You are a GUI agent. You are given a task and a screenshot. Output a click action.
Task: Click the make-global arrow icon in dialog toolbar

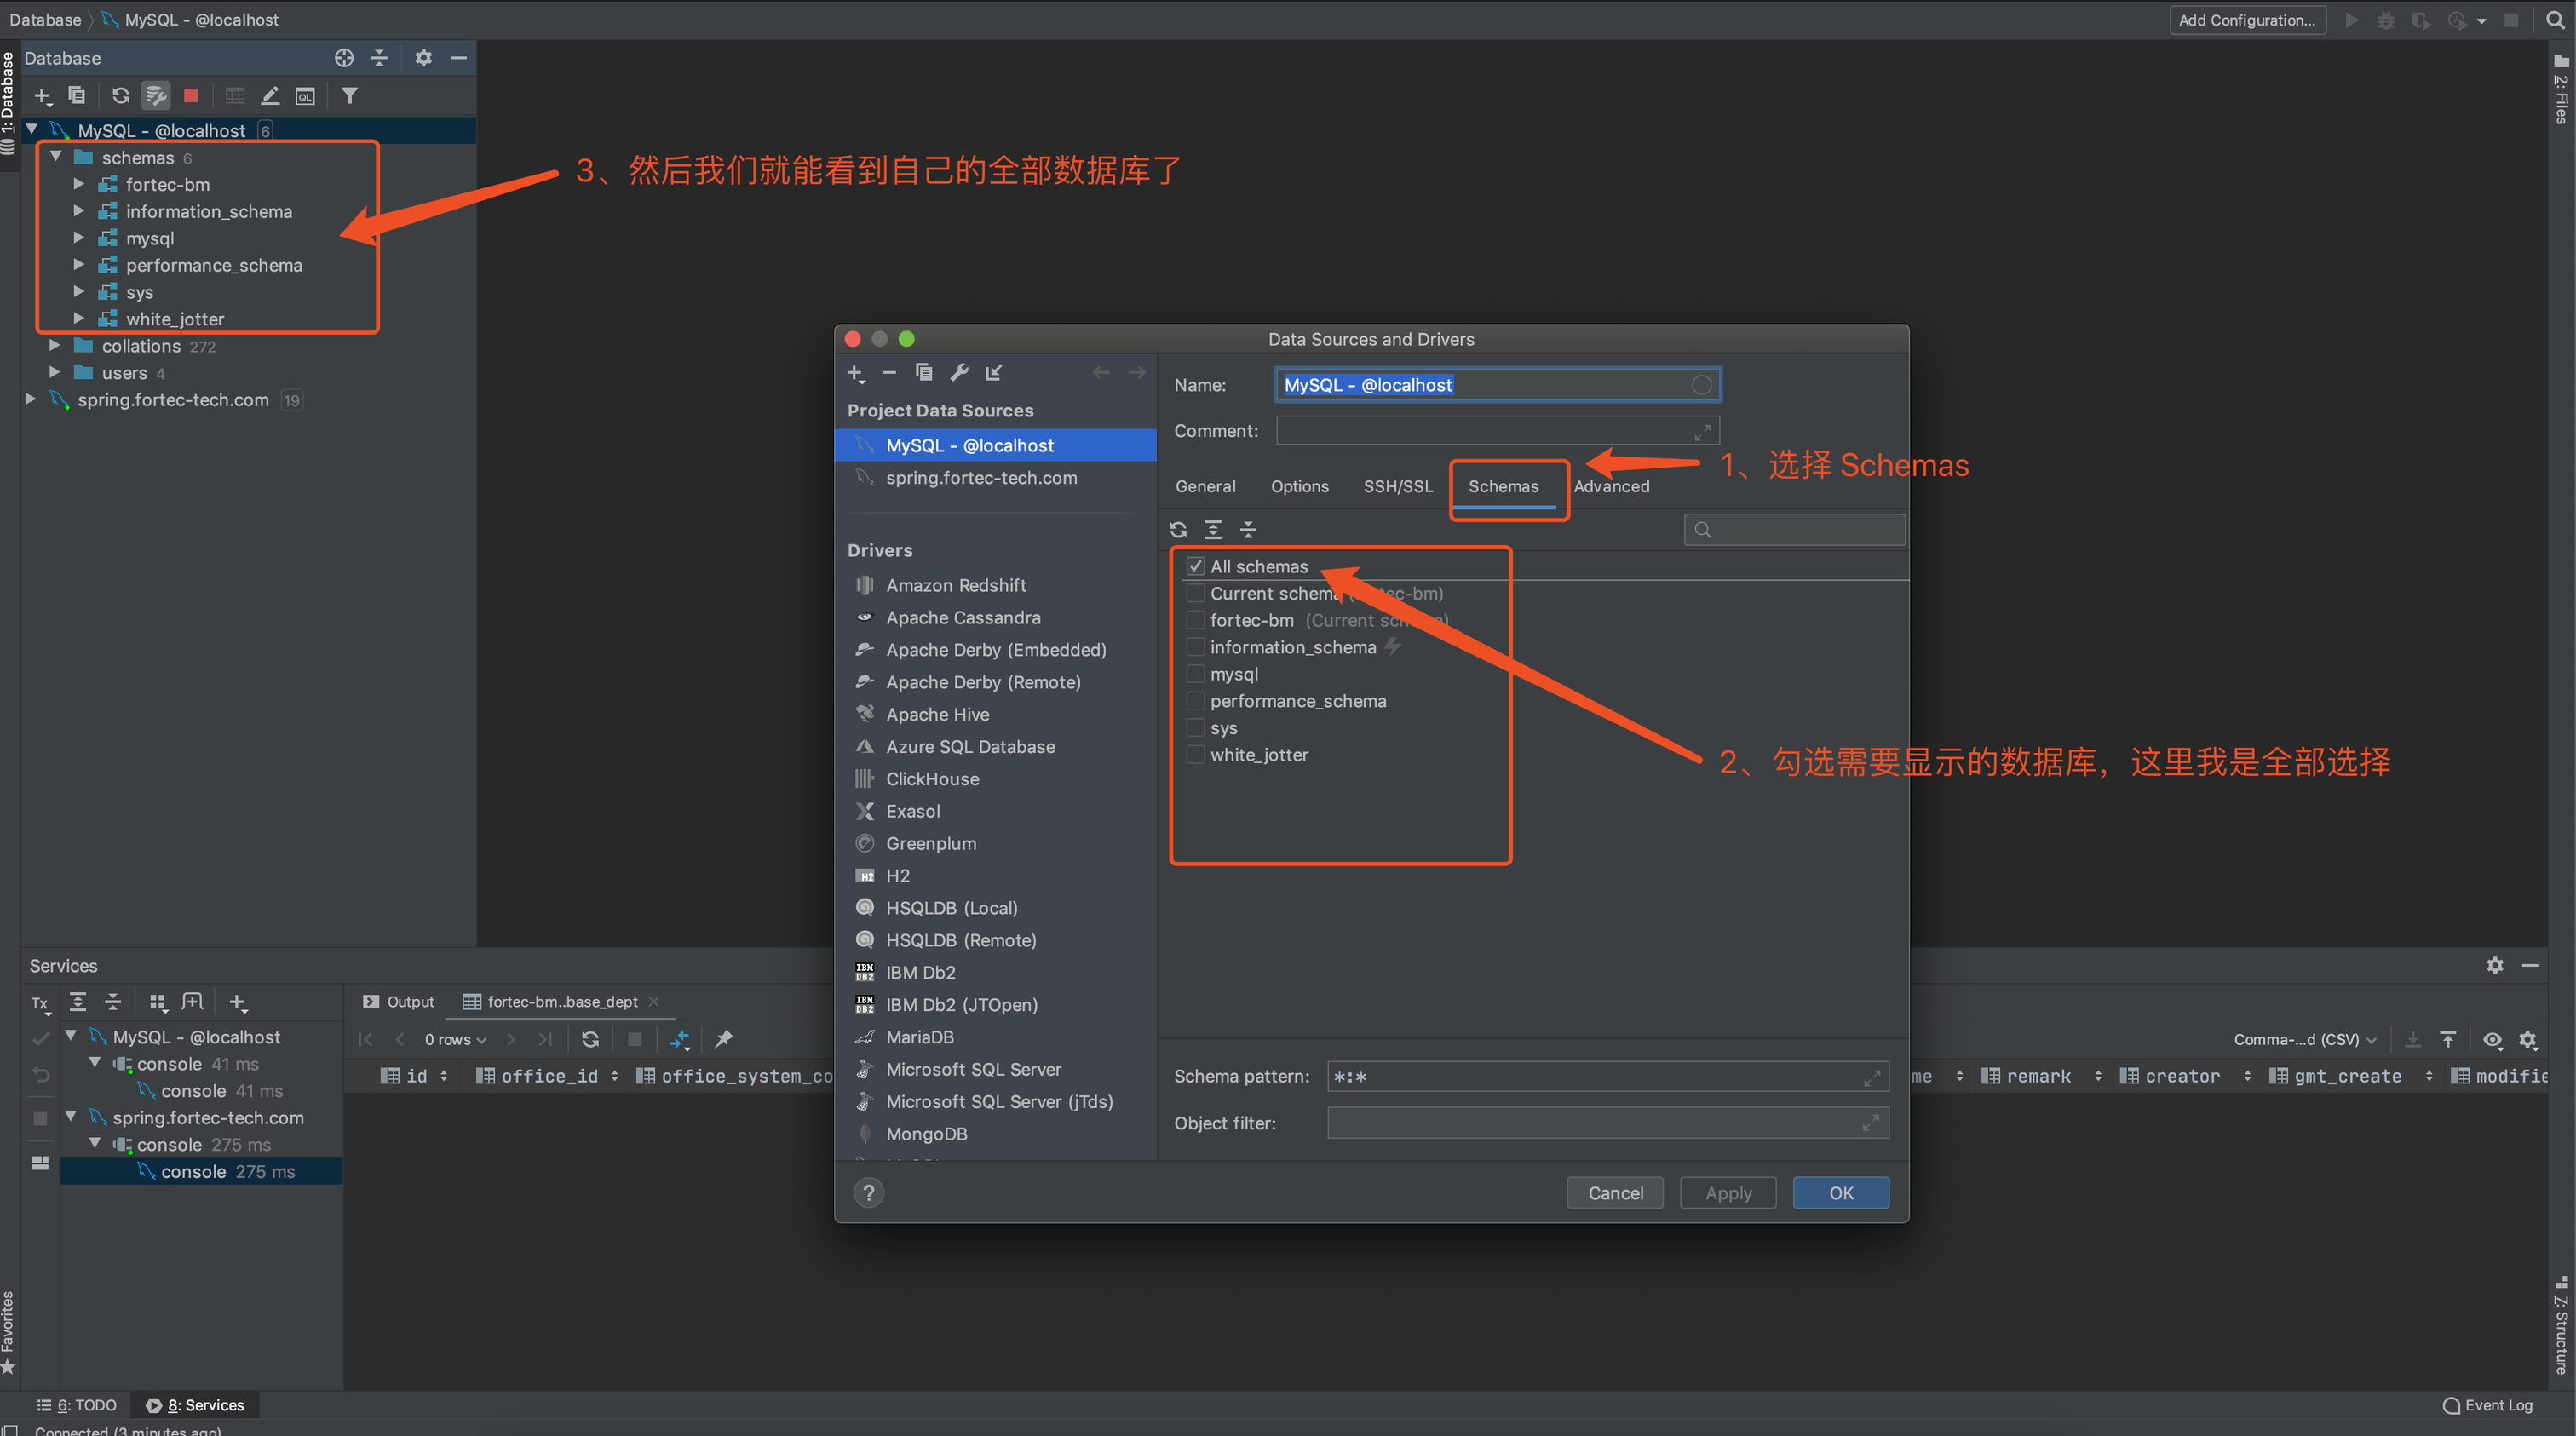[x=993, y=373]
